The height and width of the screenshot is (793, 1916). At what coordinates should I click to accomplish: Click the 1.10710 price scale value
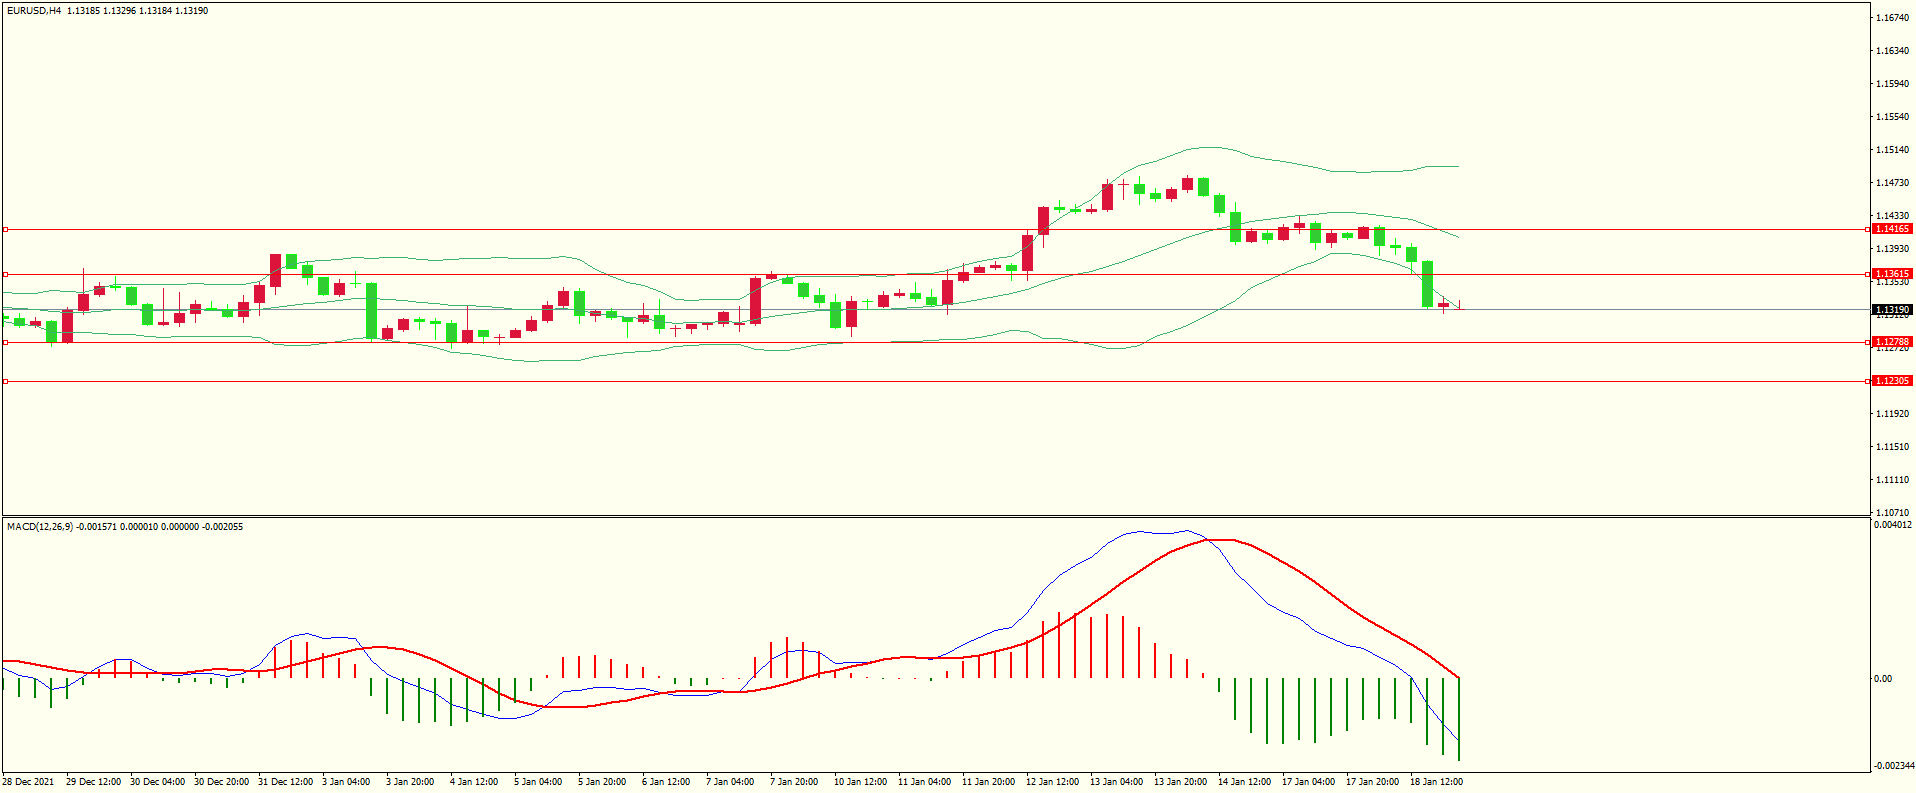[1892, 513]
